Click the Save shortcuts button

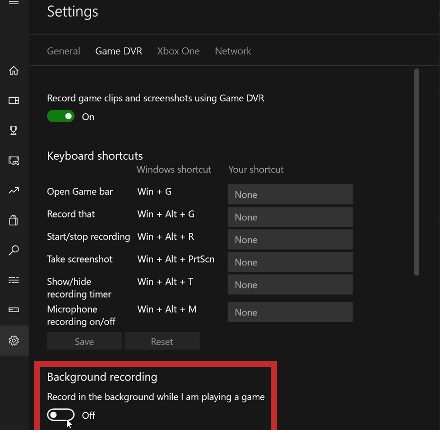pyautogui.click(x=84, y=341)
